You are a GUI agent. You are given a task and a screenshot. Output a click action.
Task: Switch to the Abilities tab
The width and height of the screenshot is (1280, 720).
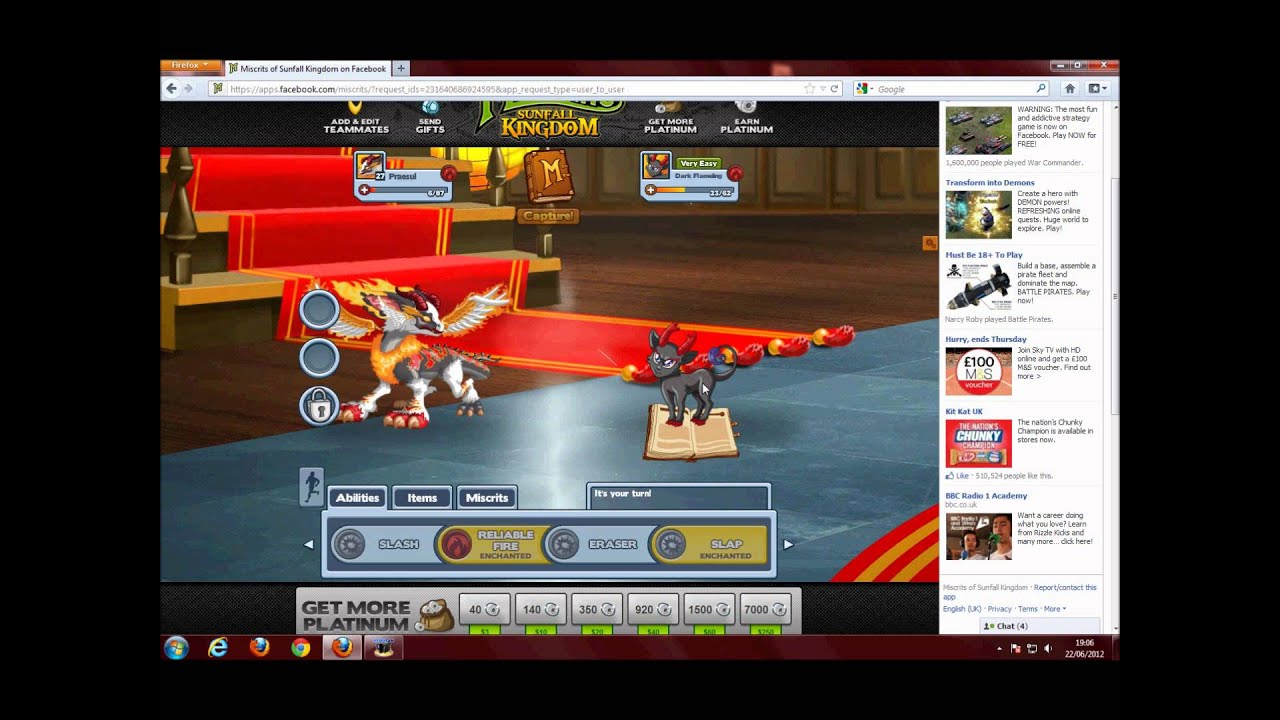(x=357, y=498)
